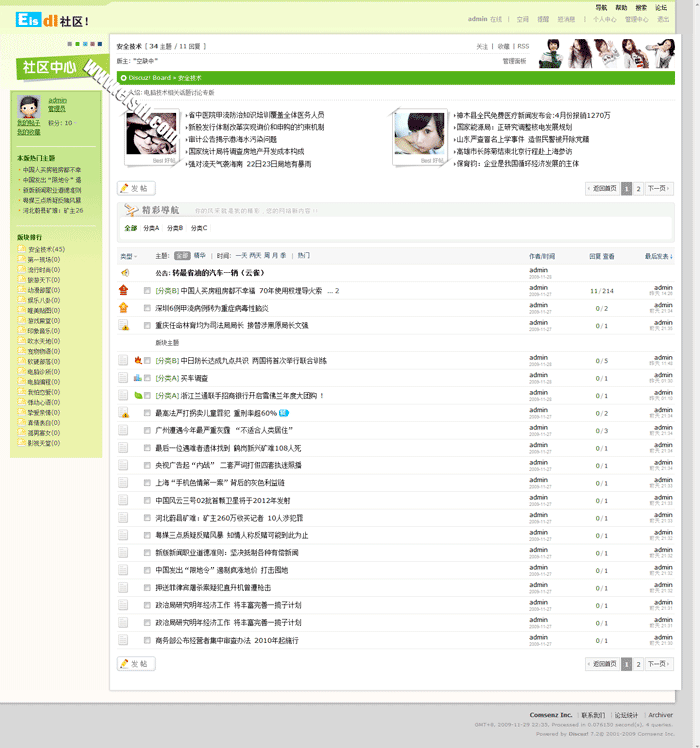The height and width of the screenshot is (748, 700).
Task: Go to page 2 in bottom pagination
Action: point(638,664)
